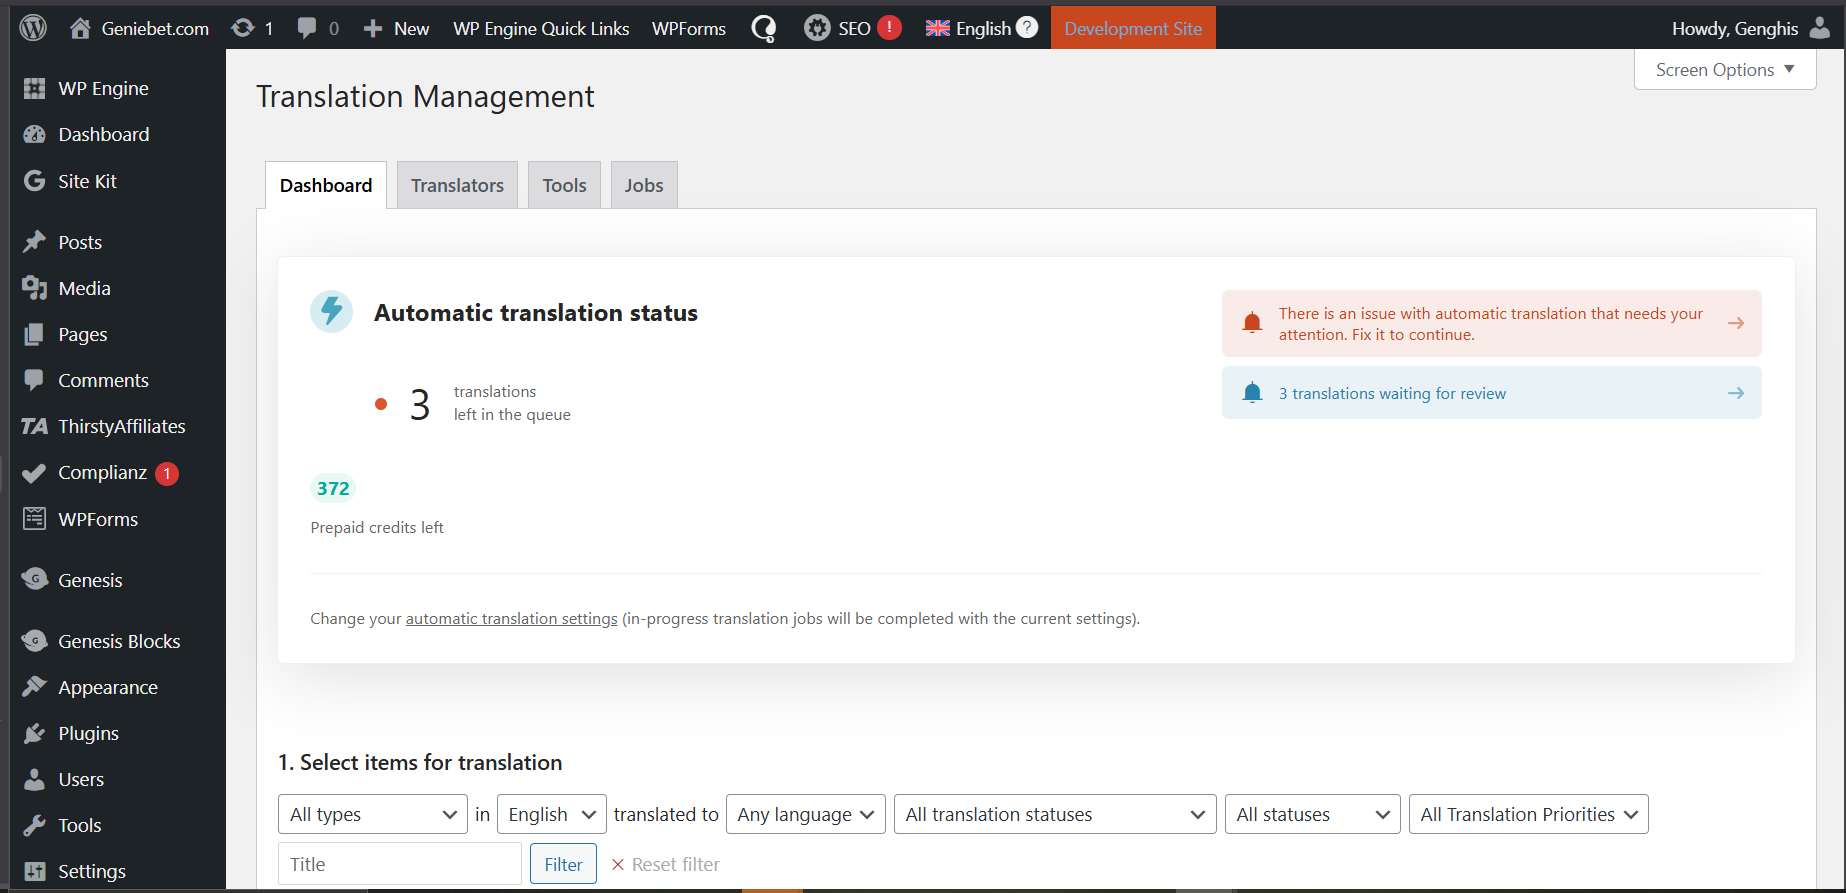Open the Any language dropdown
The width and height of the screenshot is (1846, 893).
pyautogui.click(x=806, y=814)
